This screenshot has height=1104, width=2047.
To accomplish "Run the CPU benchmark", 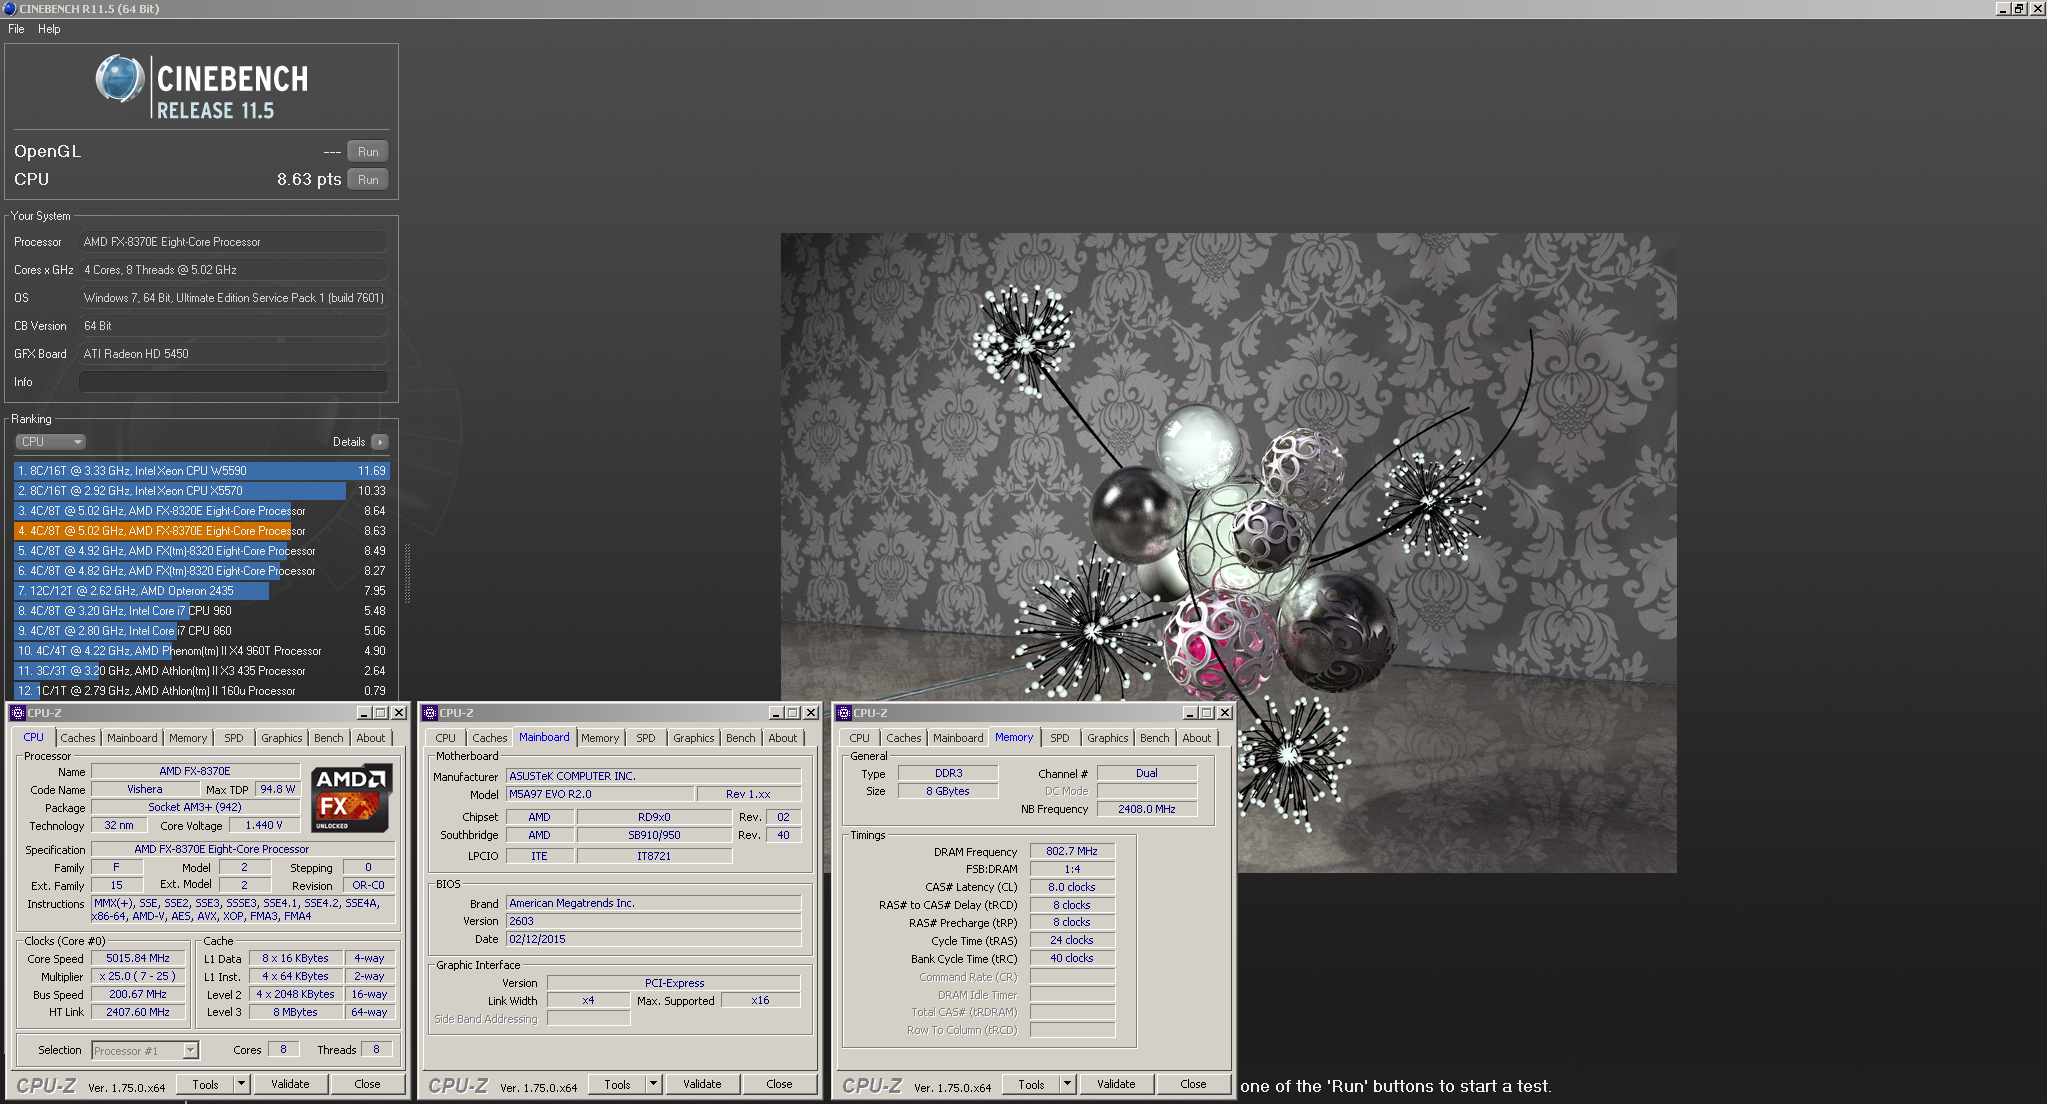I will click(368, 180).
